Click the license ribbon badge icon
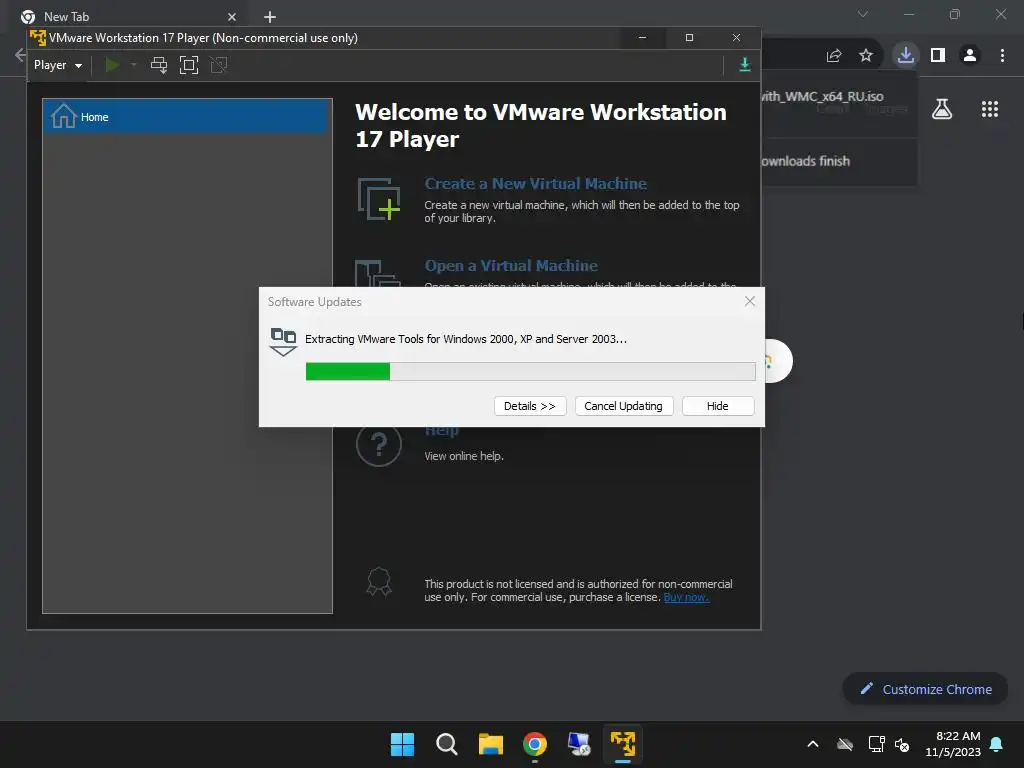The width and height of the screenshot is (1024, 768). pyautogui.click(x=379, y=582)
